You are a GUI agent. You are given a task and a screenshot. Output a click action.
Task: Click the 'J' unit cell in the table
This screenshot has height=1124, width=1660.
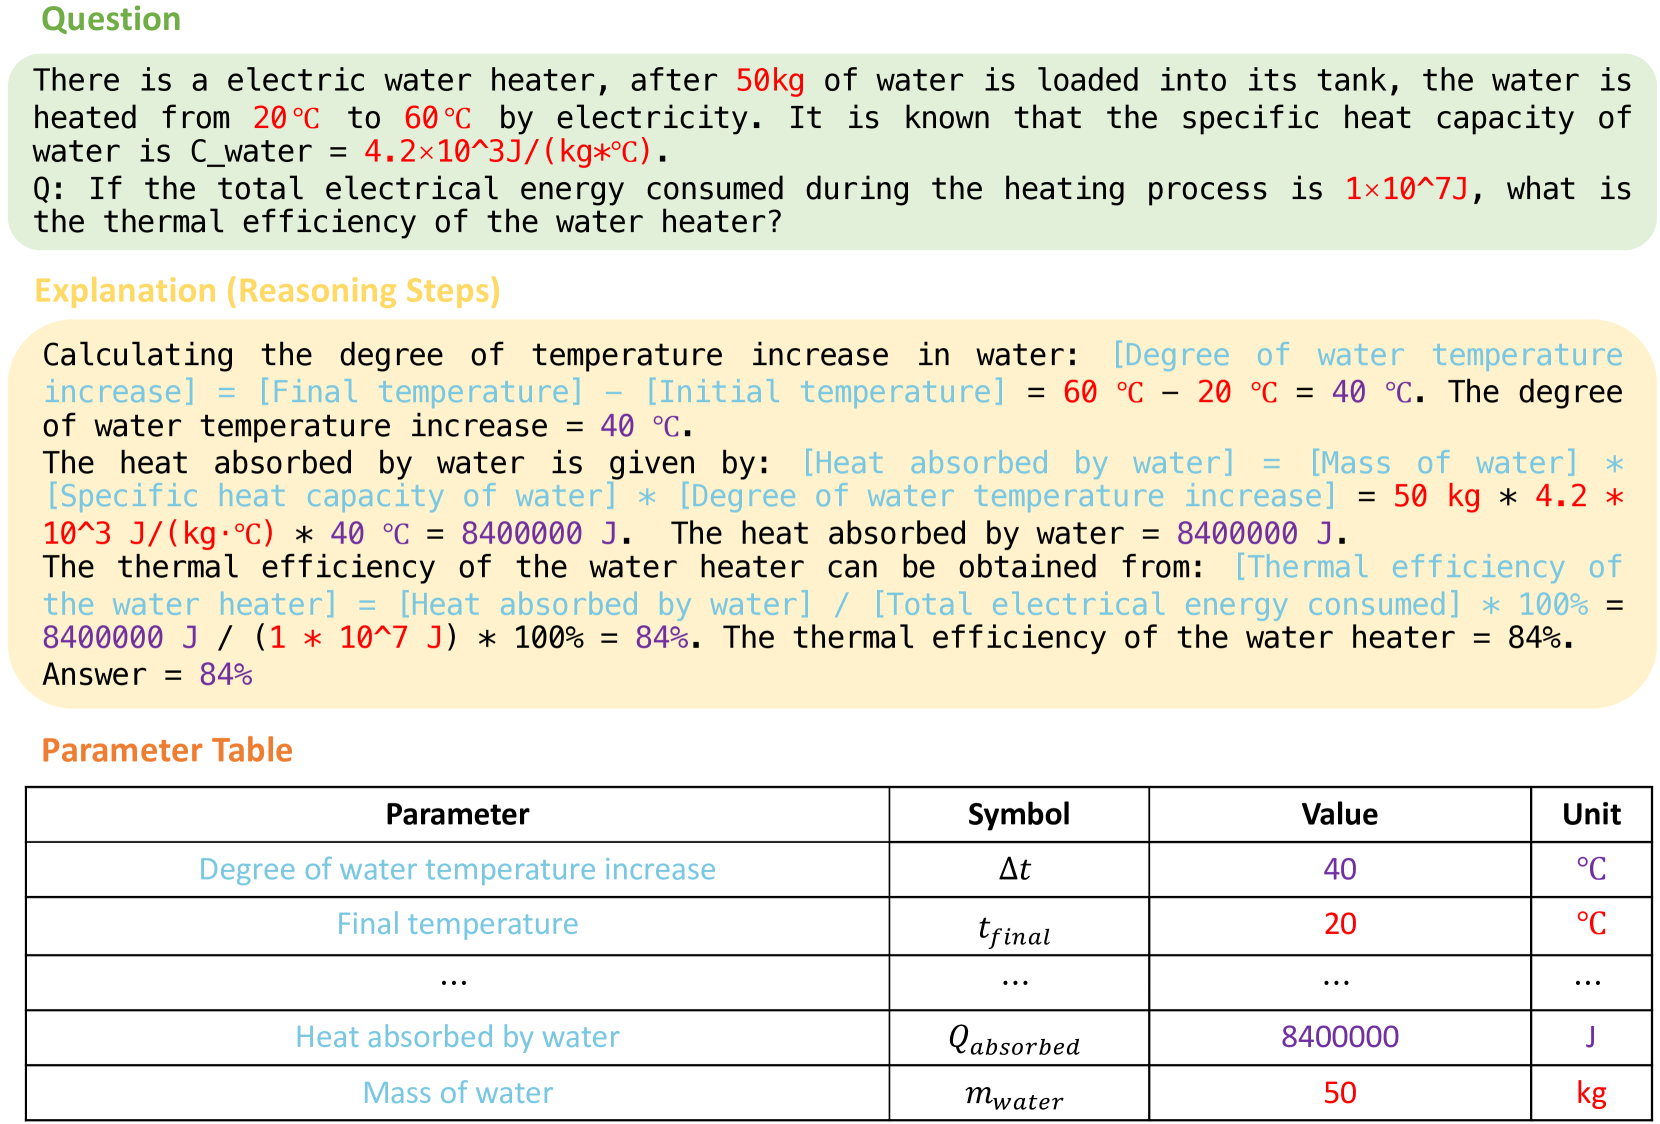[x=1590, y=1037]
